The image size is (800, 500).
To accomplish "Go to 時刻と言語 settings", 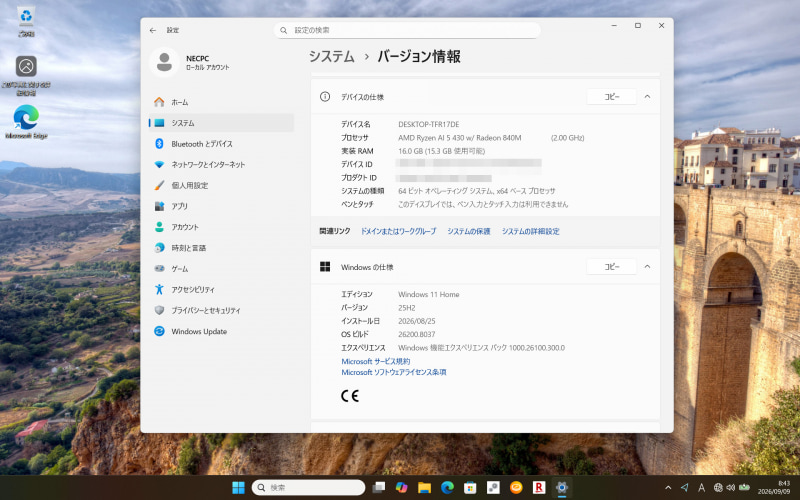I will (221, 248).
